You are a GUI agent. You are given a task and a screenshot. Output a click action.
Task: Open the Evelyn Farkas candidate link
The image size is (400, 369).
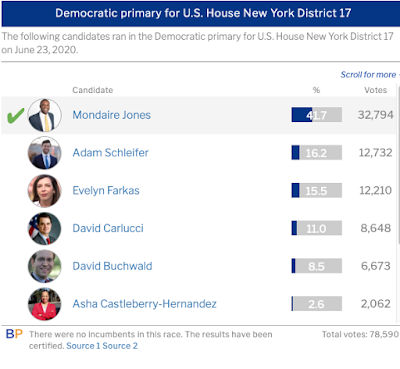106,190
